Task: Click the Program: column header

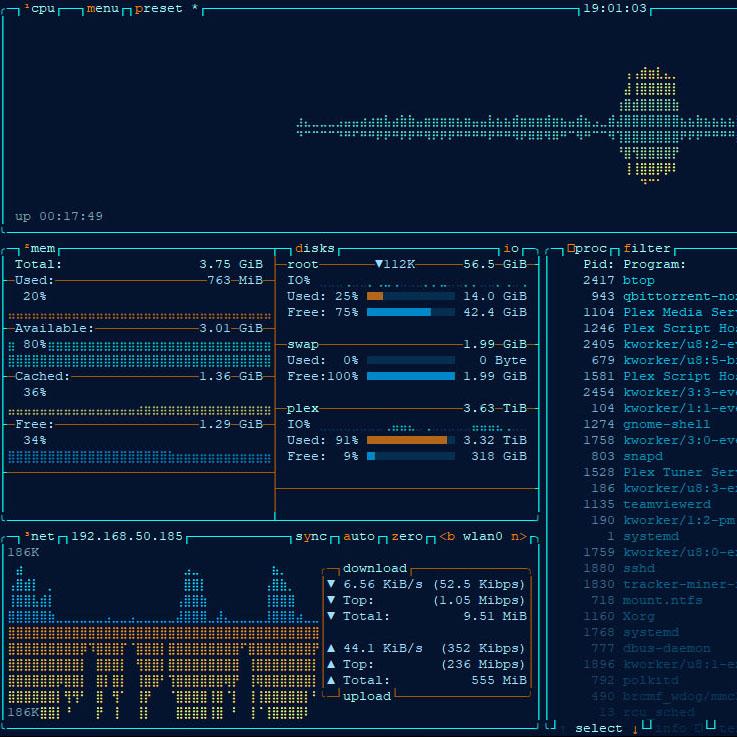Action: pyautogui.click(x=655, y=264)
